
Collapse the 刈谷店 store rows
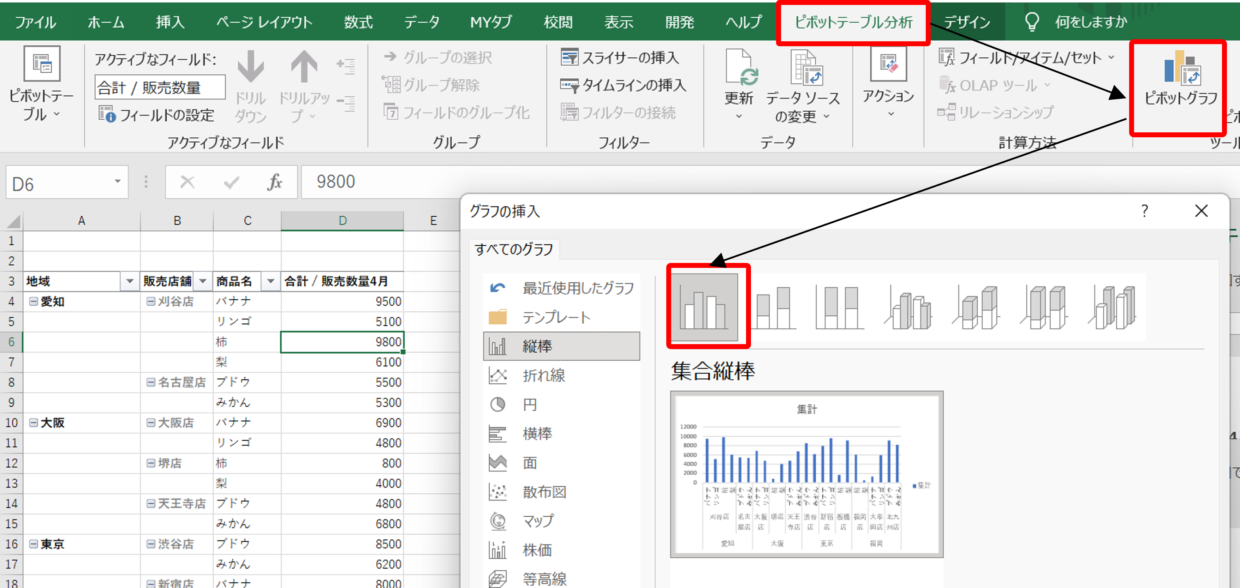pos(151,301)
